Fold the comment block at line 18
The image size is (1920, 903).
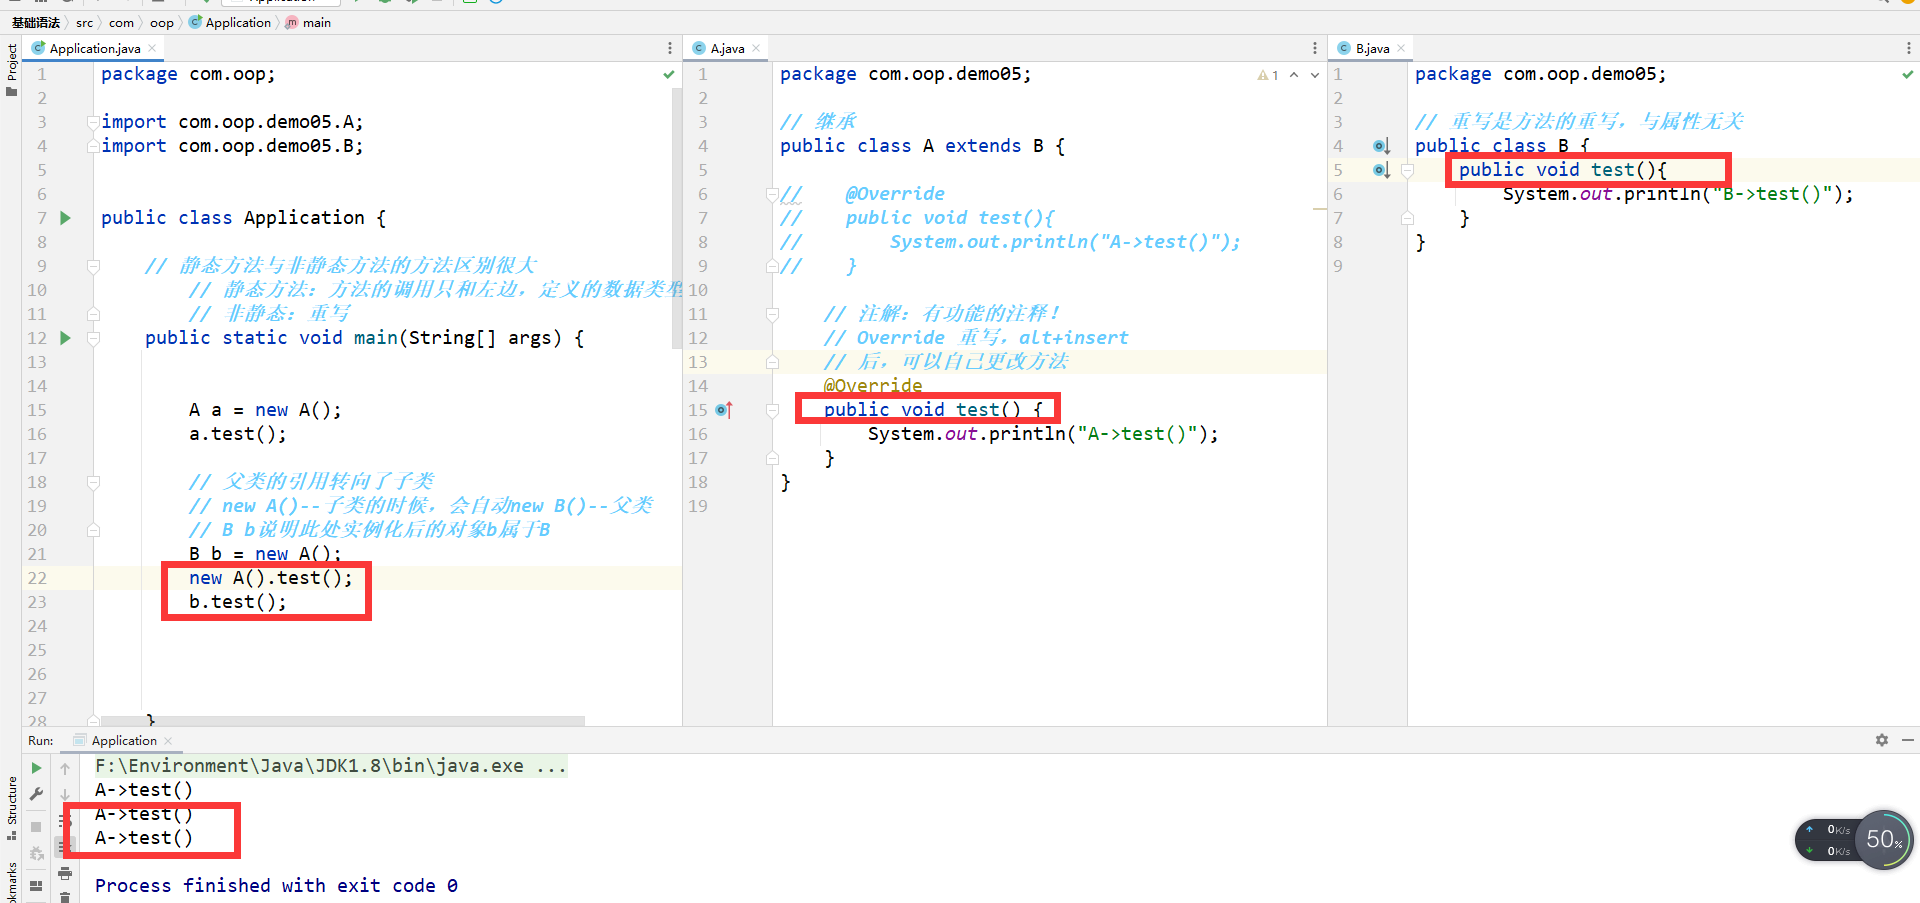[x=93, y=482]
